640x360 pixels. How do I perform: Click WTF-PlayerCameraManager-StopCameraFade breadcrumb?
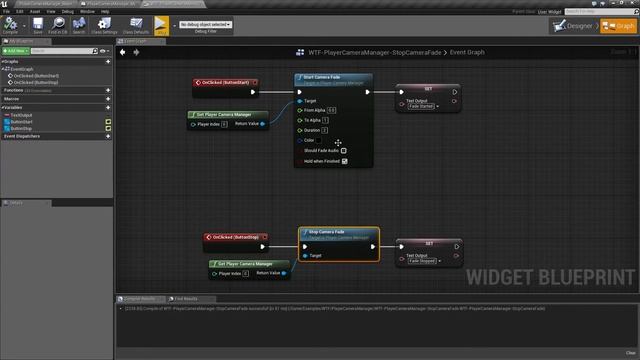[375, 52]
